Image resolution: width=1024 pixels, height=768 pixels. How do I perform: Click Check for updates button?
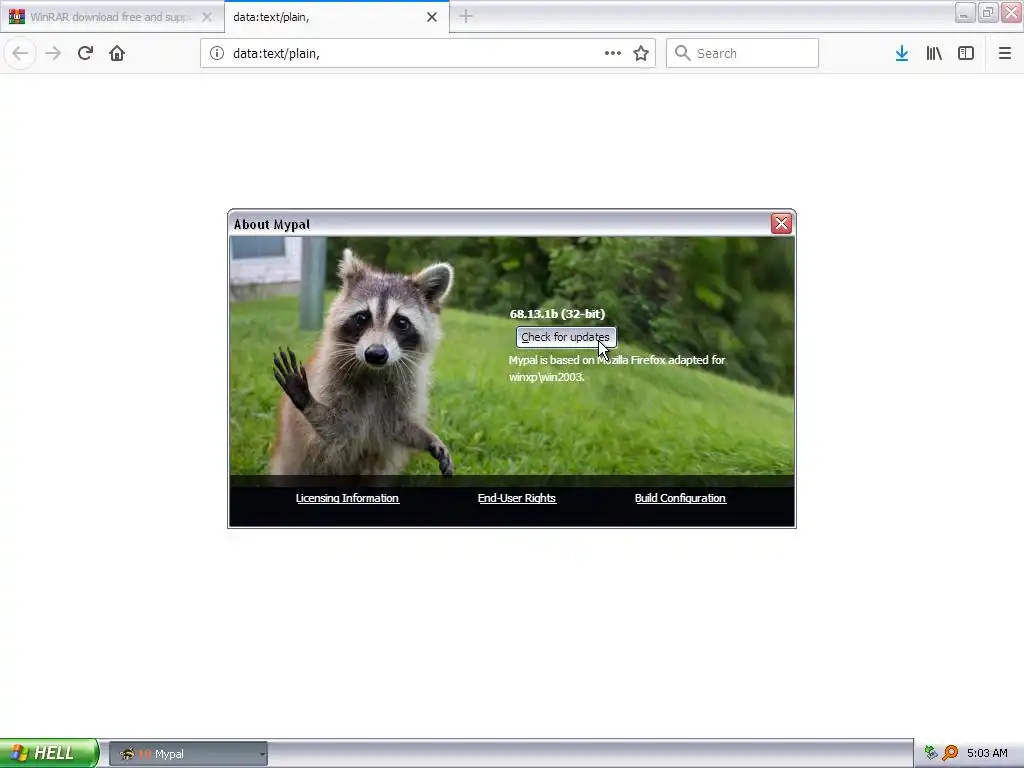click(566, 337)
